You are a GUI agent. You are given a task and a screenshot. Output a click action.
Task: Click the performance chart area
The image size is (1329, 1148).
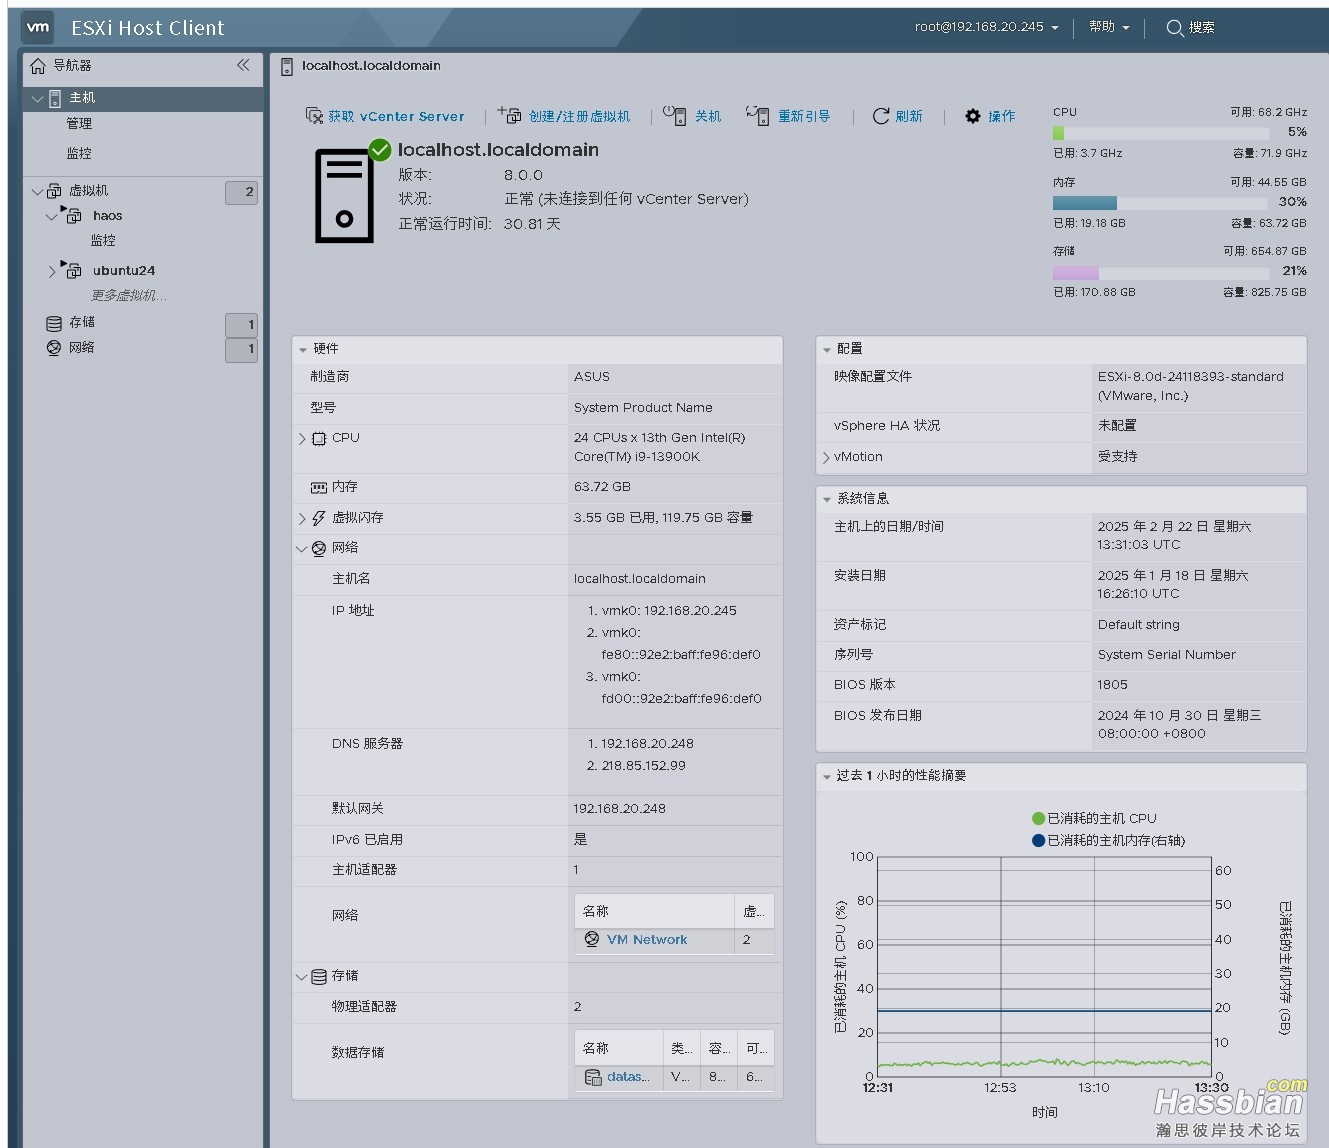click(1044, 966)
